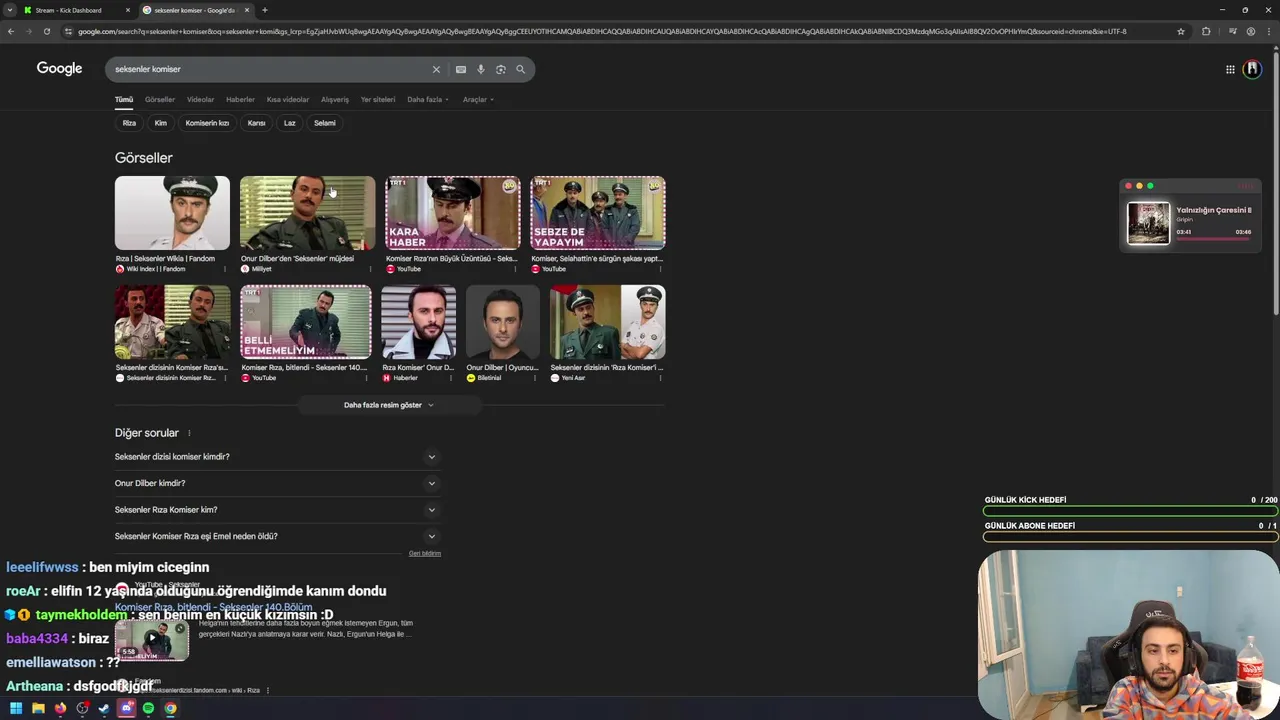Image resolution: width=1280 pixels, height=720 pixels.
Task: Close the Stream - Kick Dashboard tab
Action: (x=128, y=10)
